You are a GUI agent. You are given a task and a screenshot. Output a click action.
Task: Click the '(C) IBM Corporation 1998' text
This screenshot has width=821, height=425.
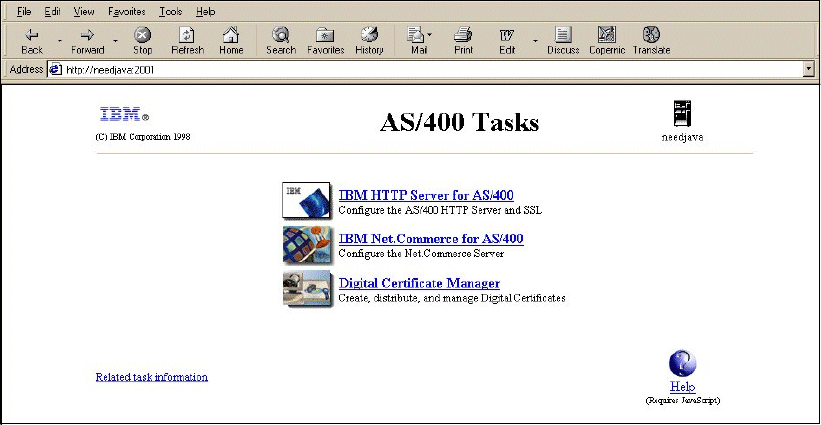[x=143, y=137]
